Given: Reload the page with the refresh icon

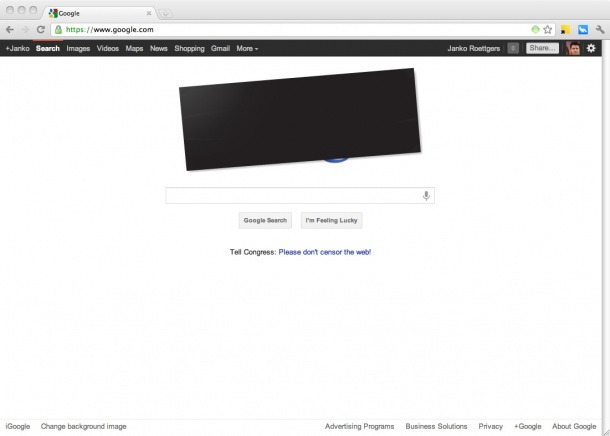Looking at the screenshot, I should pyautogui.click(x=40, y=30).
